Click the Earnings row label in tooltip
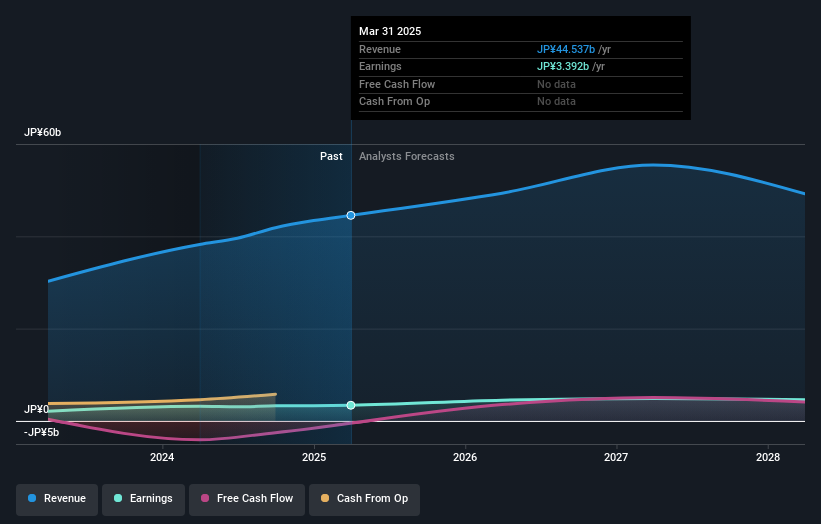 point(380,66)
